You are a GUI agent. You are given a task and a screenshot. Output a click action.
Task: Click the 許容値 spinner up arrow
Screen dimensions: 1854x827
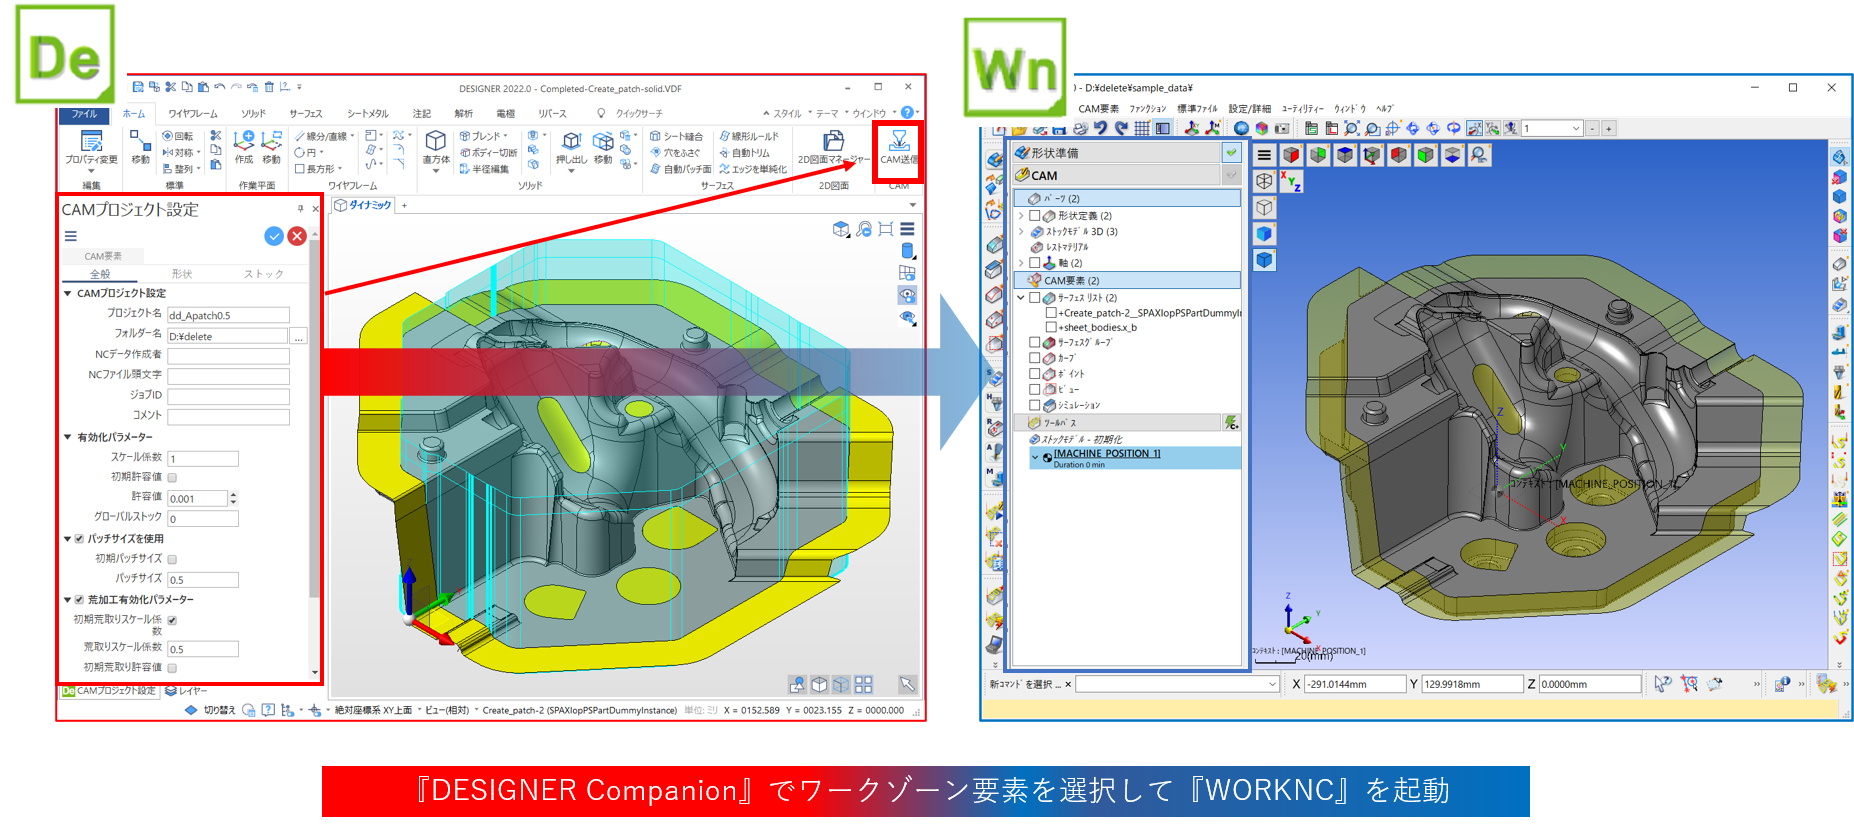pos(233,495)
